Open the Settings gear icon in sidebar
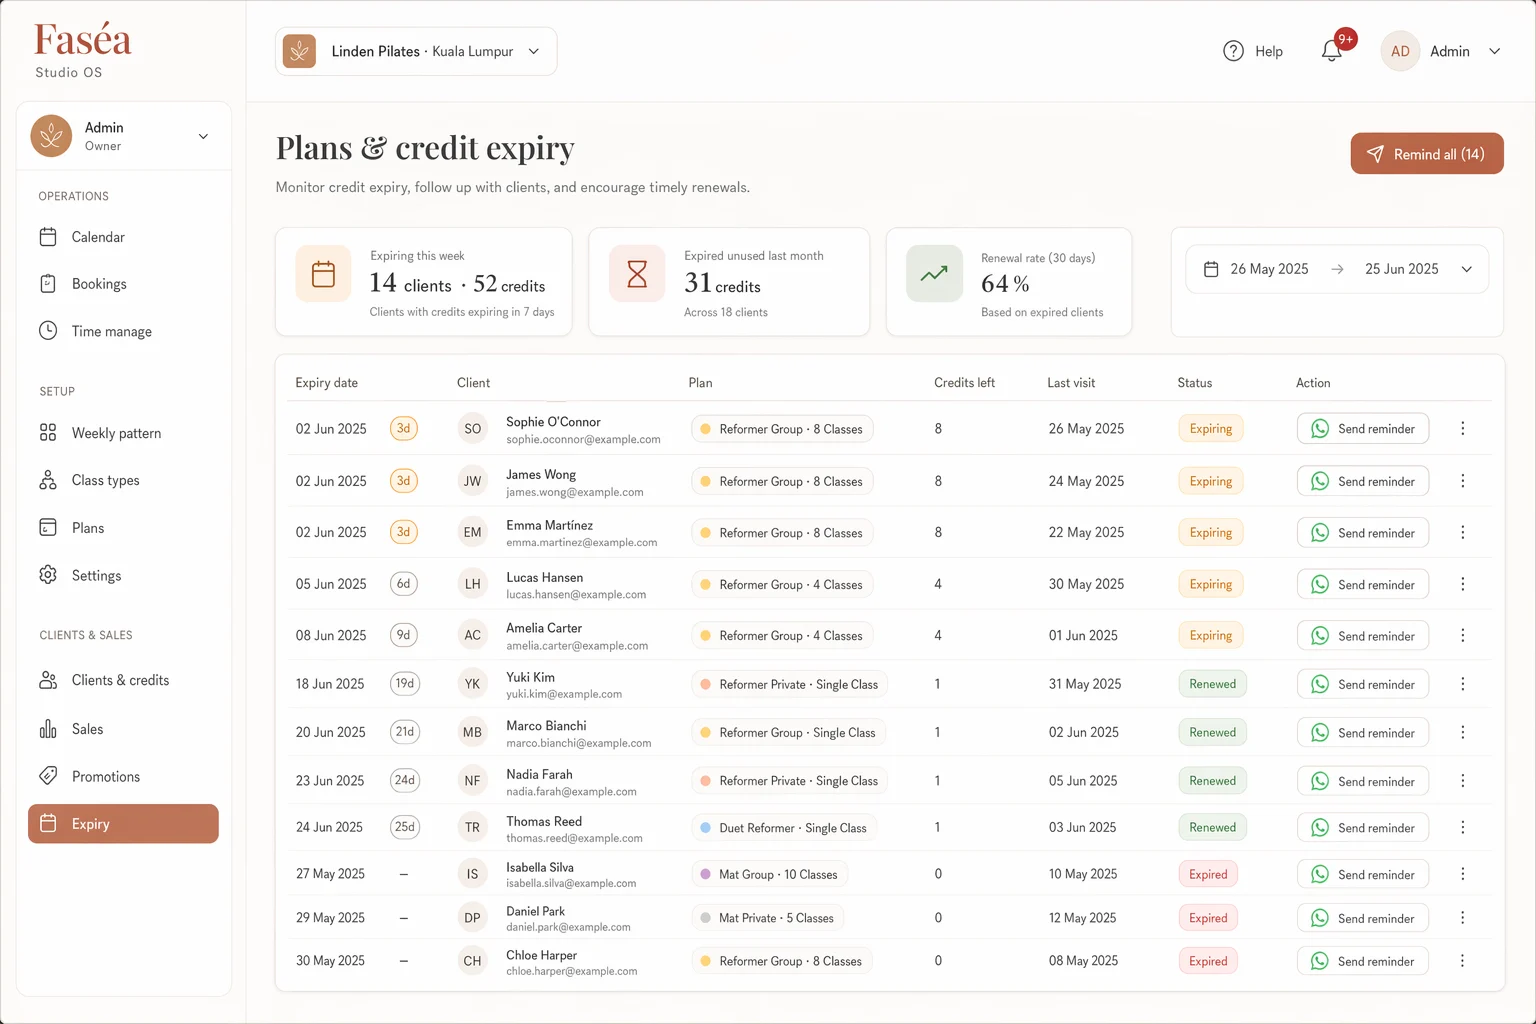 tap(48, 575)
